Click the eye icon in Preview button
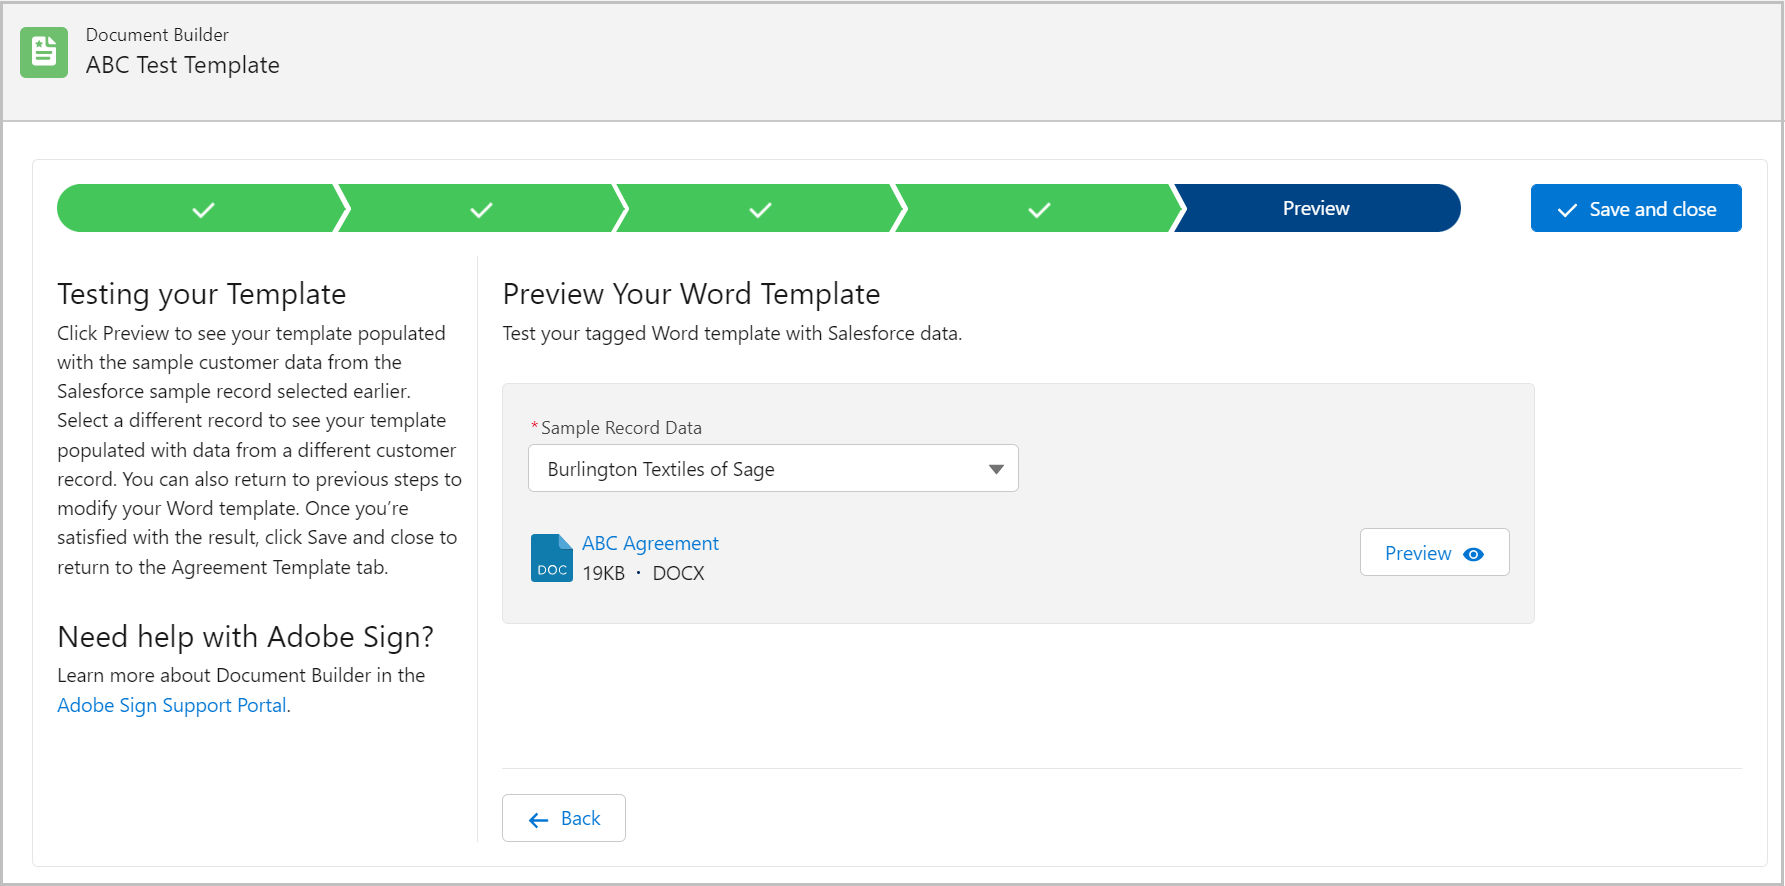The height and width of the screenshot is (886, 1785). click(x=1473, y=554)
